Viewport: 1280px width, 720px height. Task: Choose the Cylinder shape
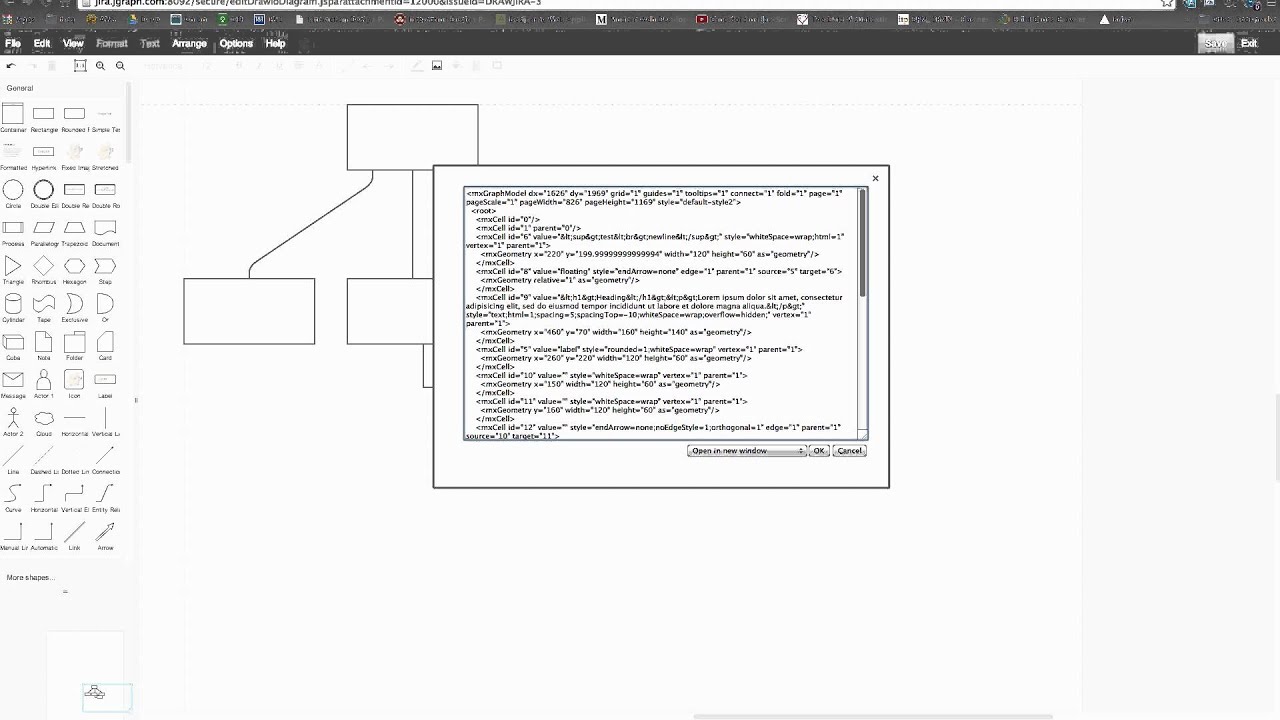(x=13, y=304)
